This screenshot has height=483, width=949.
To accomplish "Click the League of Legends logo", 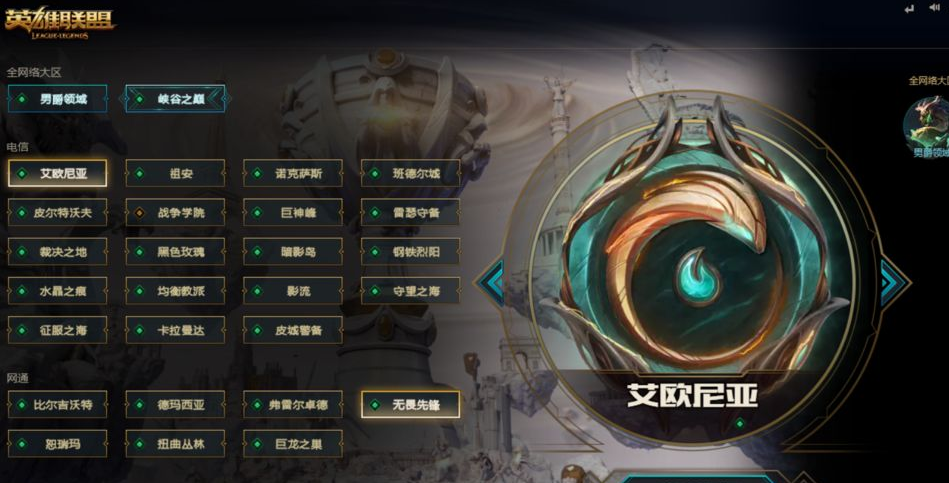I will 59,22.
